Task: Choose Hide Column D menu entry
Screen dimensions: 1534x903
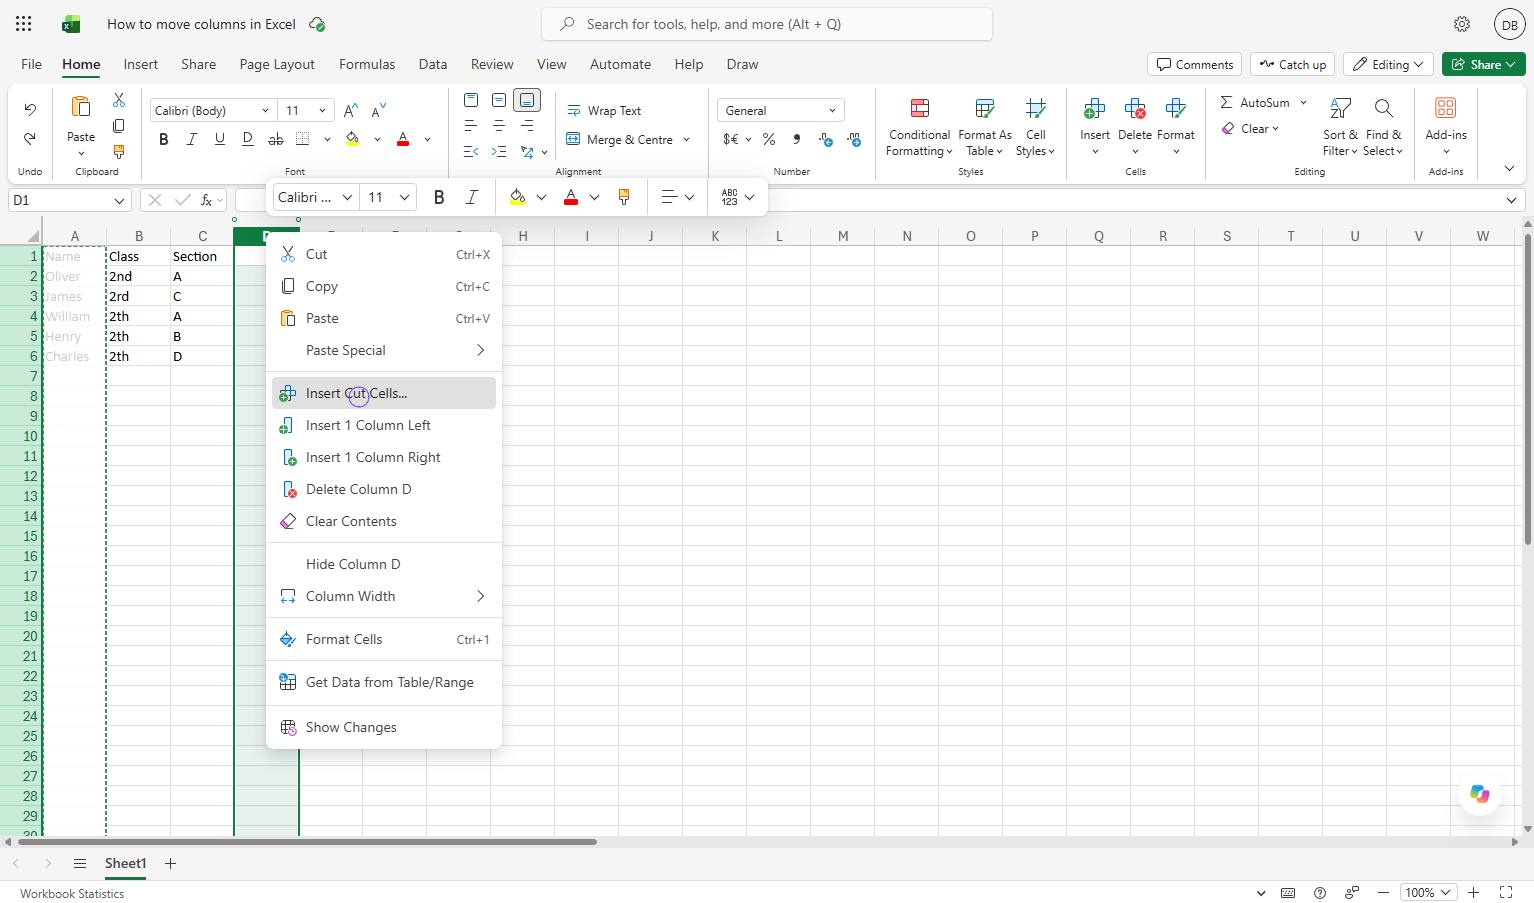Action: [384, 564]
